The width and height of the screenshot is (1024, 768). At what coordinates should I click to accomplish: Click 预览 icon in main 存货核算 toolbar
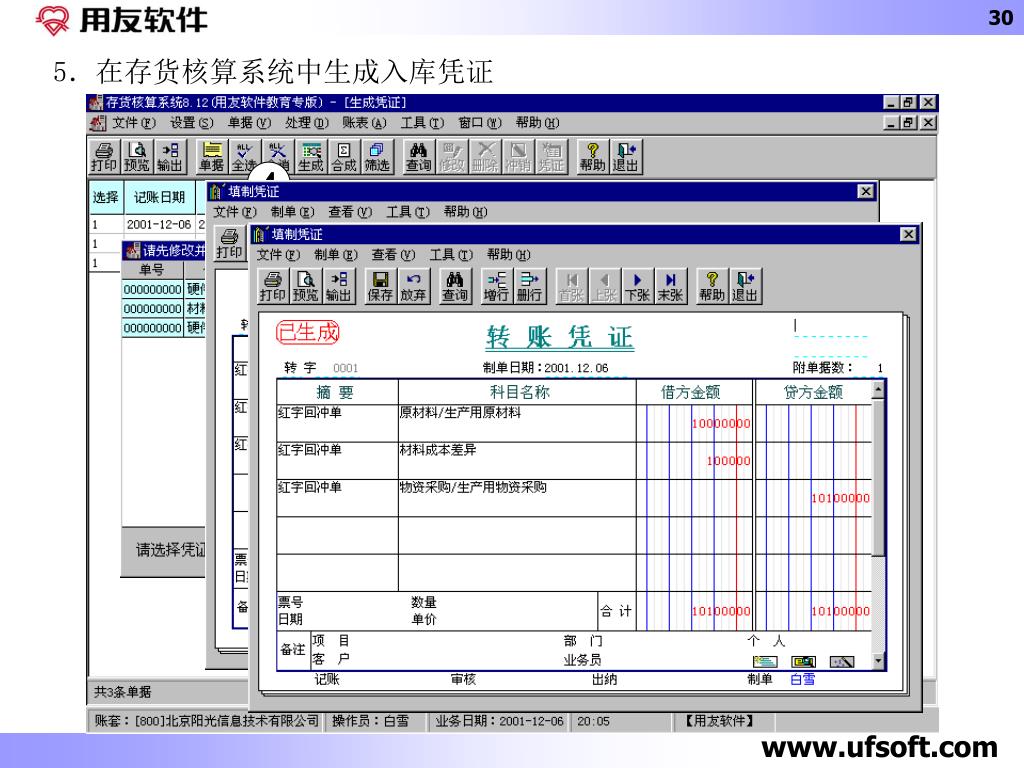pos(137,157)
